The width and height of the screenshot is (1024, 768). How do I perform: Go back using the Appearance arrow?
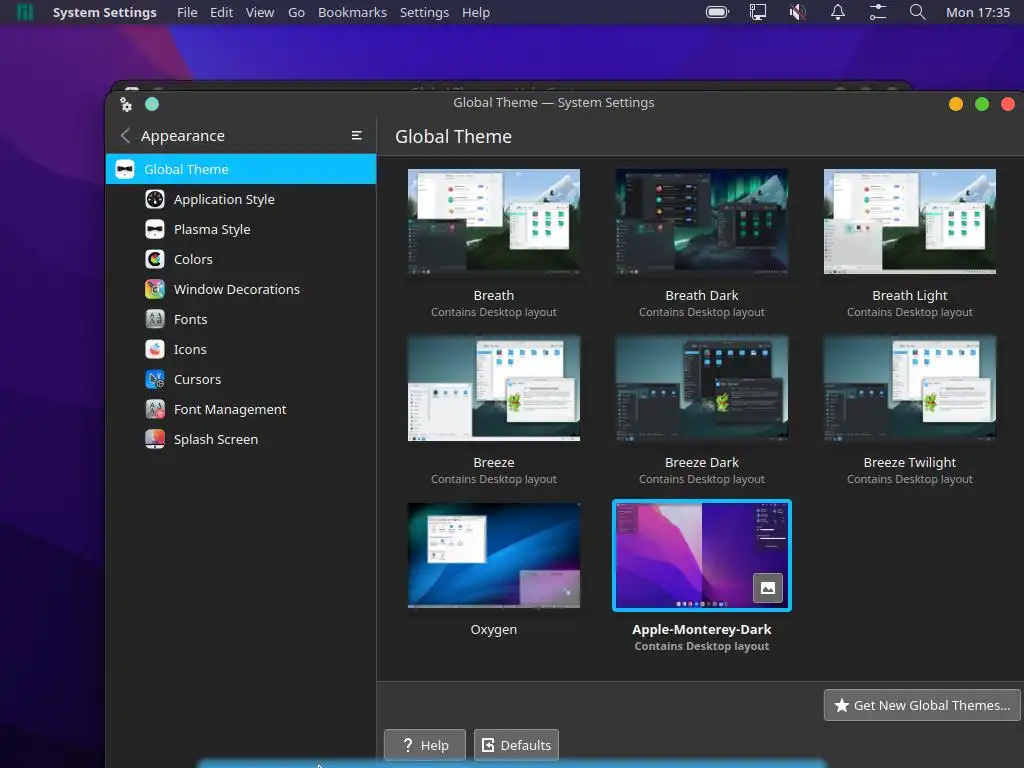click(x=125, y=135)
